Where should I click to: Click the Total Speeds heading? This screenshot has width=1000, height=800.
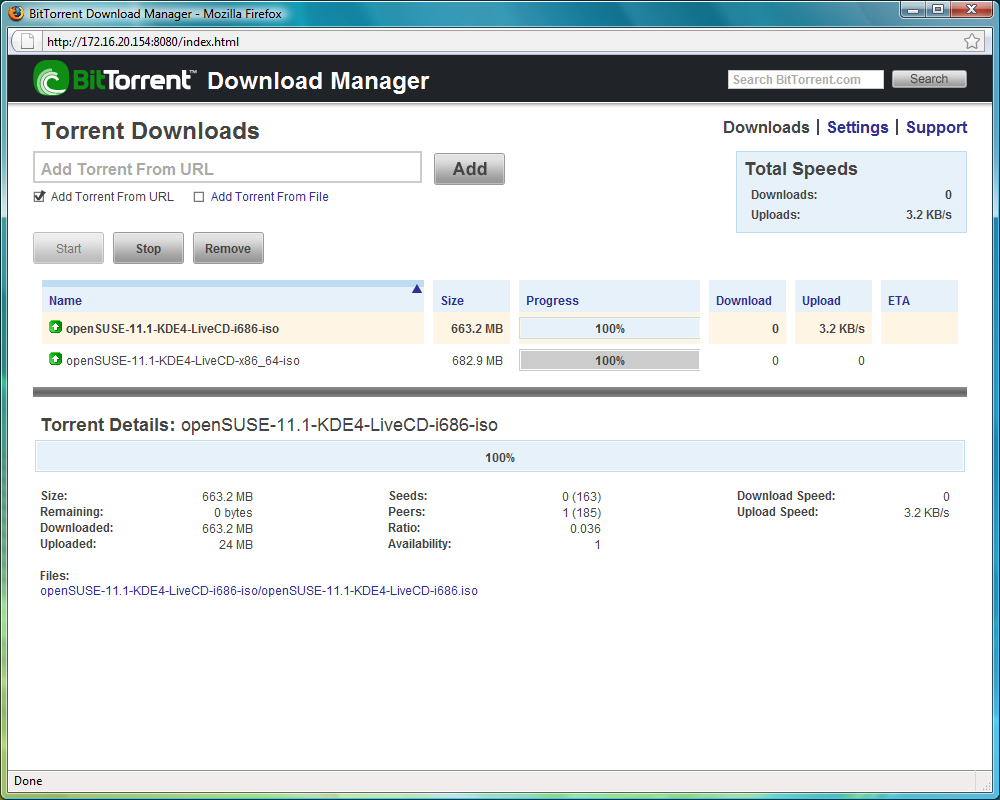tap(801, 168)
